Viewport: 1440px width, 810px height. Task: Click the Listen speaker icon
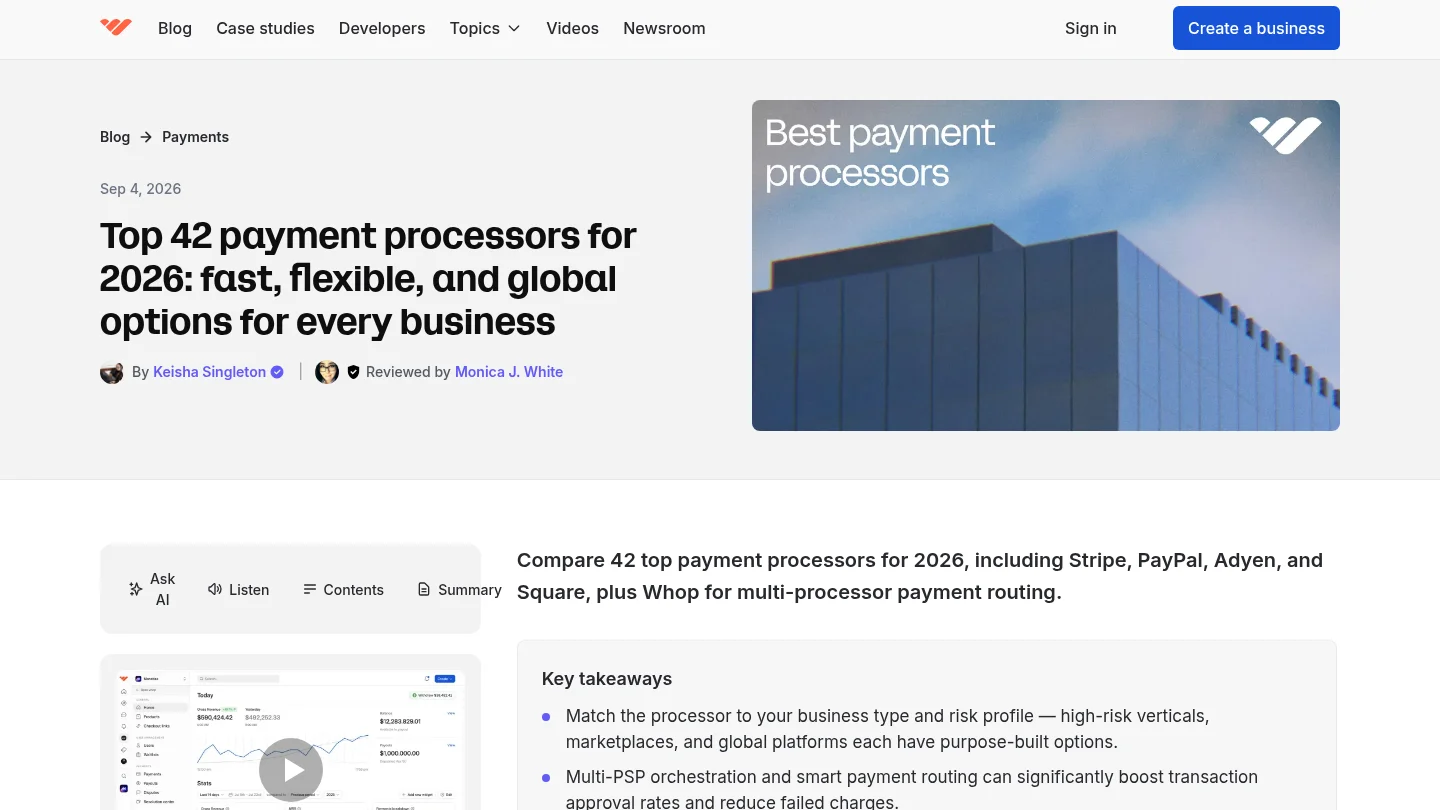[215, 590]
